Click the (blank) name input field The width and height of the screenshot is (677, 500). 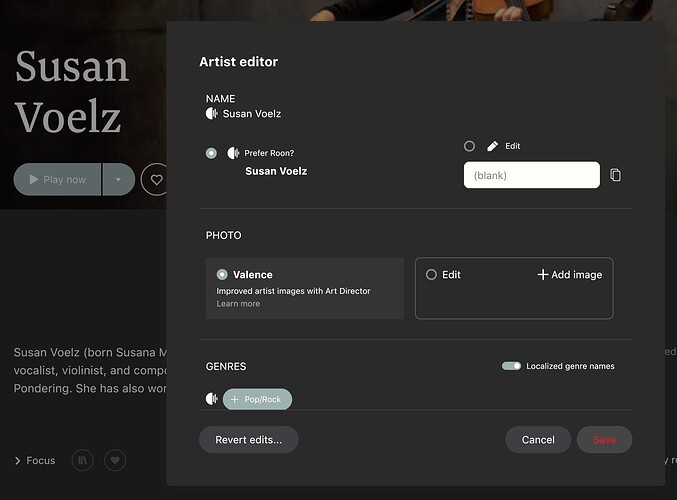531,175
